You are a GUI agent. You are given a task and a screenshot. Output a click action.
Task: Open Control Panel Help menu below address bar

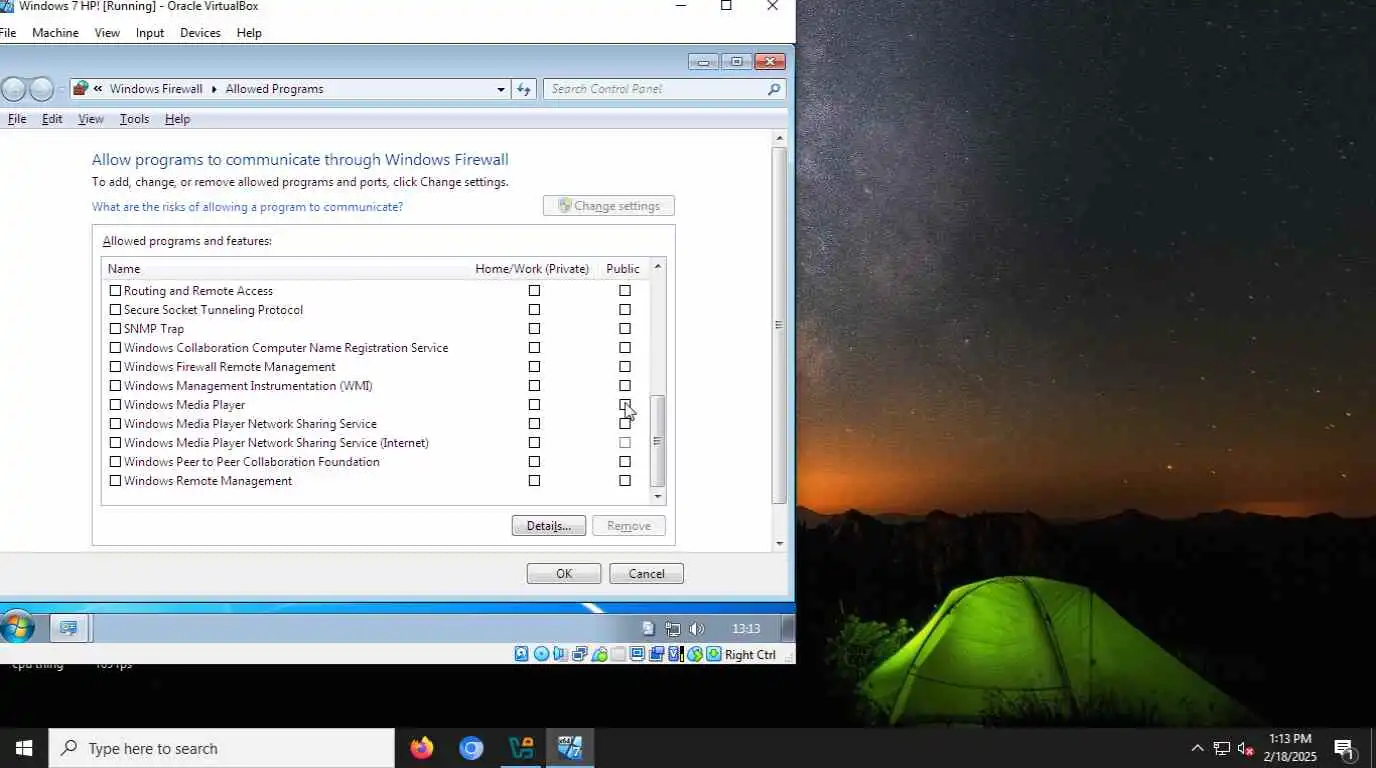177,119
